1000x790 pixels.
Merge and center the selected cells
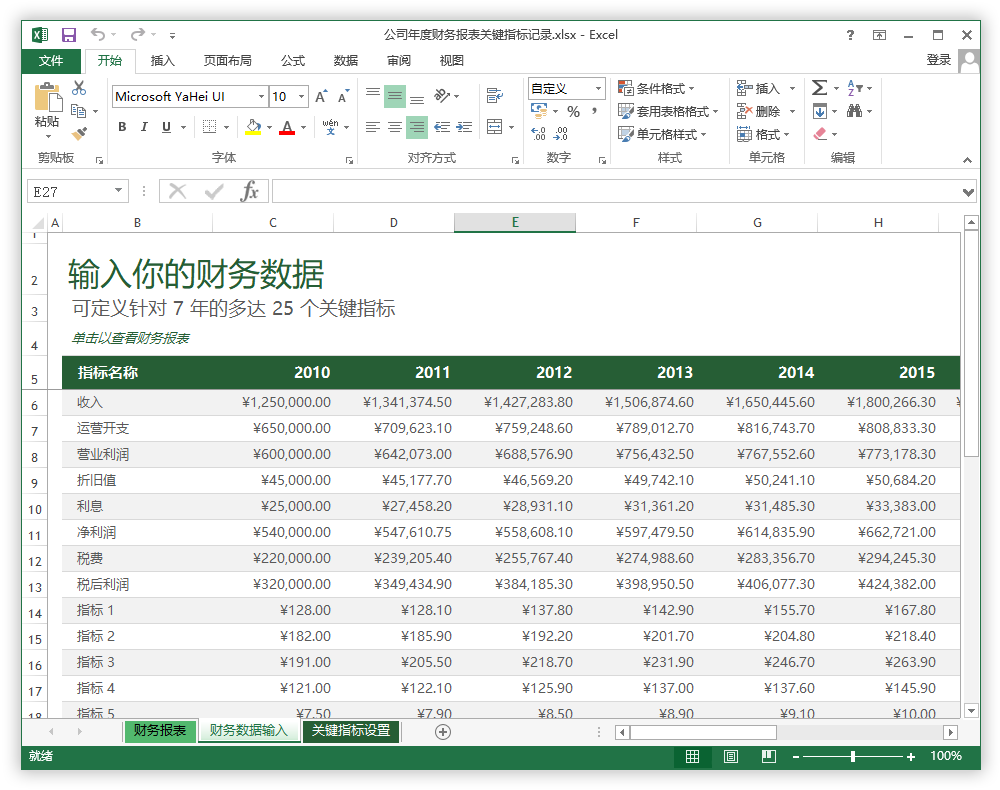click(x=495, y=127)
